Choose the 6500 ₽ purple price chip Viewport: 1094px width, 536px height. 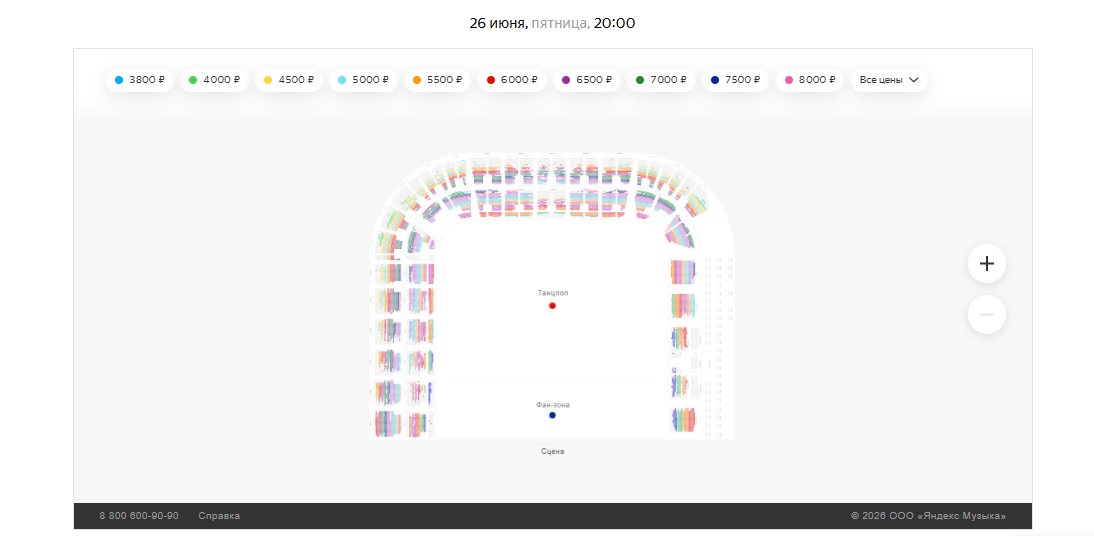586,80
